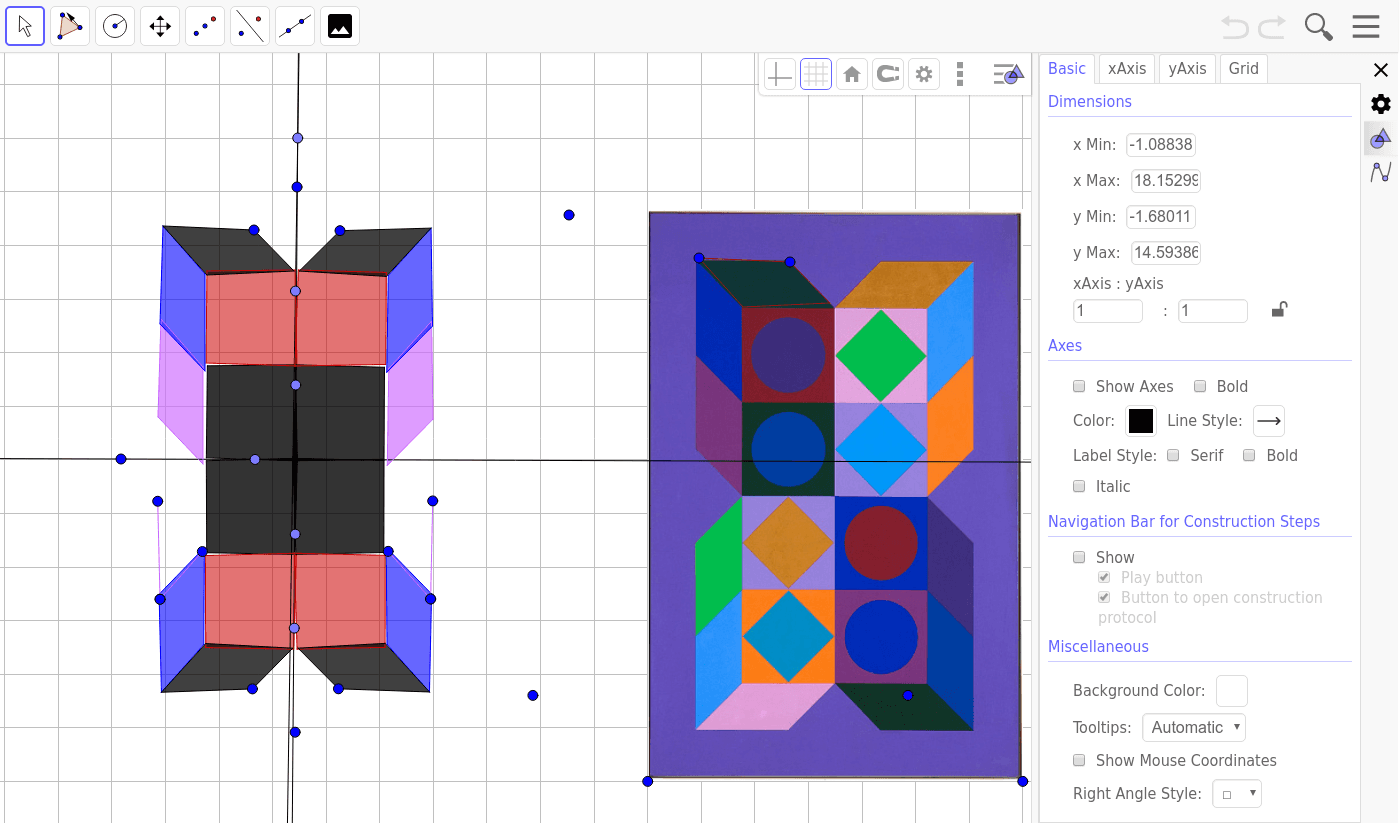1400x825 pixels.
Task: Select the Reflect about line tool
Action: tap(250, 26)
